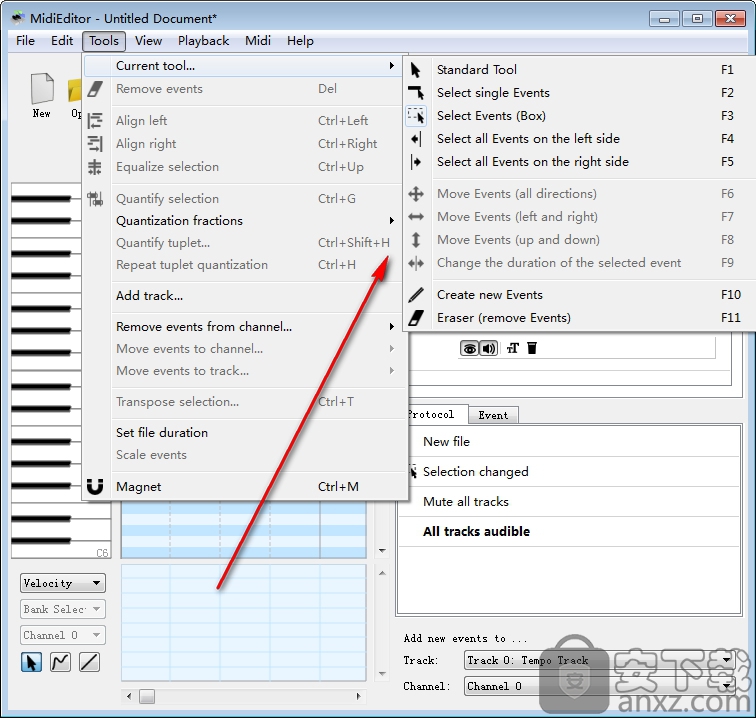The height and width of the screenshot is (718, 756).
Task: Choose Add track... menu entry
Action: pos(245,296)
